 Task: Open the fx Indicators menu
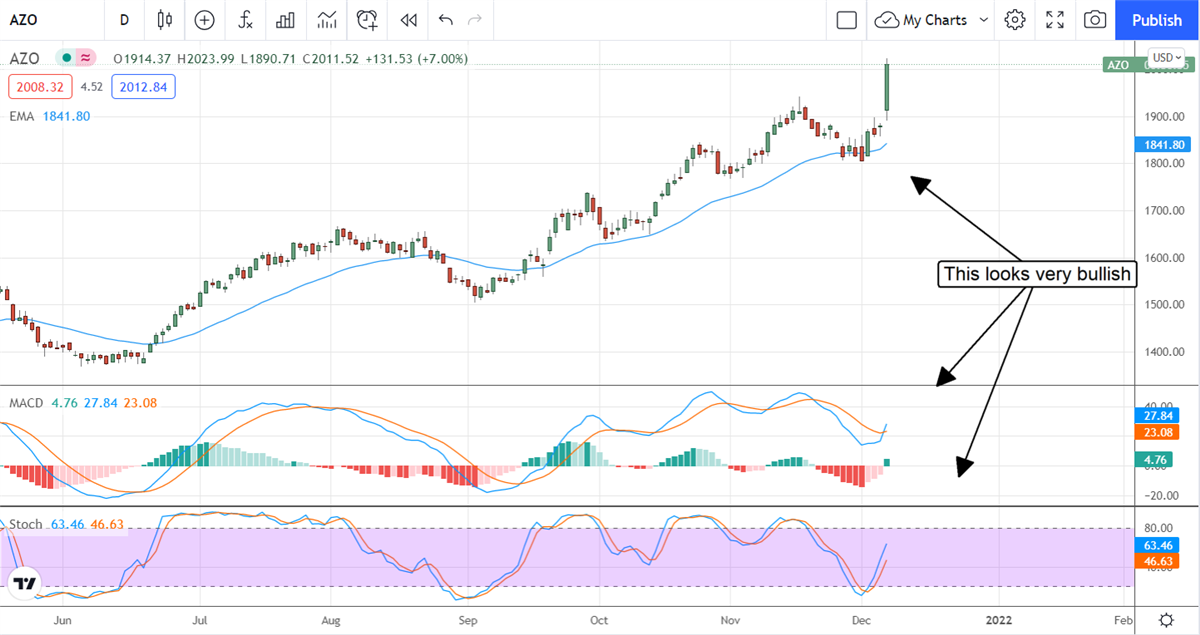[245, 19]
